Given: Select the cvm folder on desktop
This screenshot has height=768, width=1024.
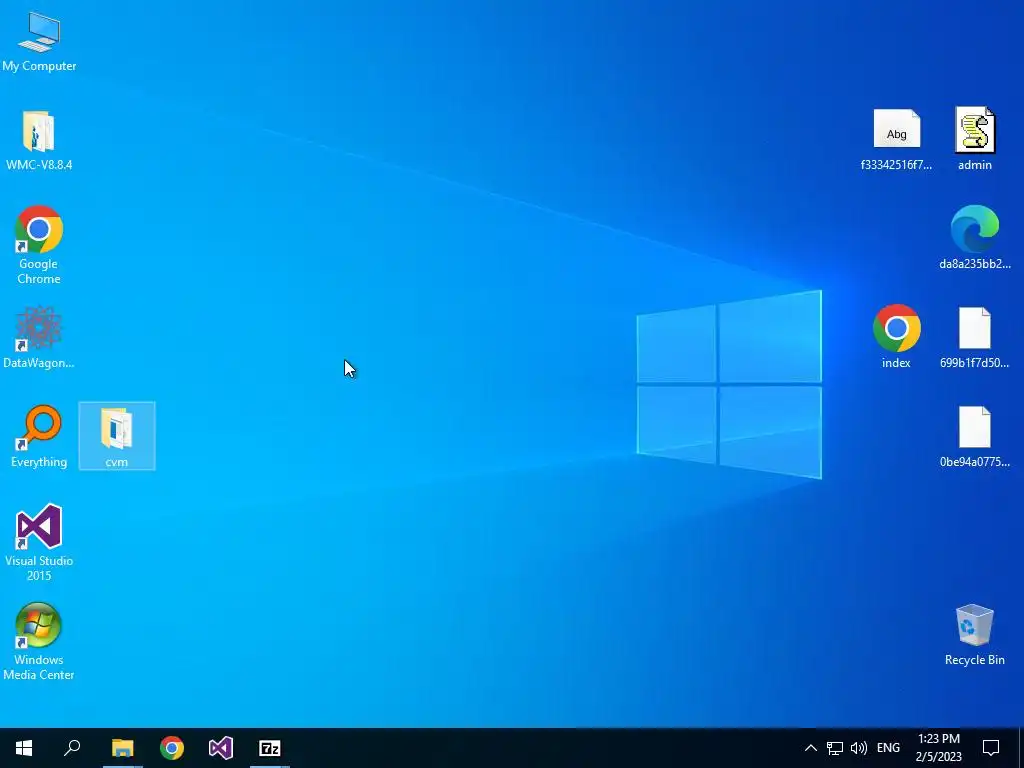Looking at the screenshot, I should pyautogui.click(x=117, y=436).
